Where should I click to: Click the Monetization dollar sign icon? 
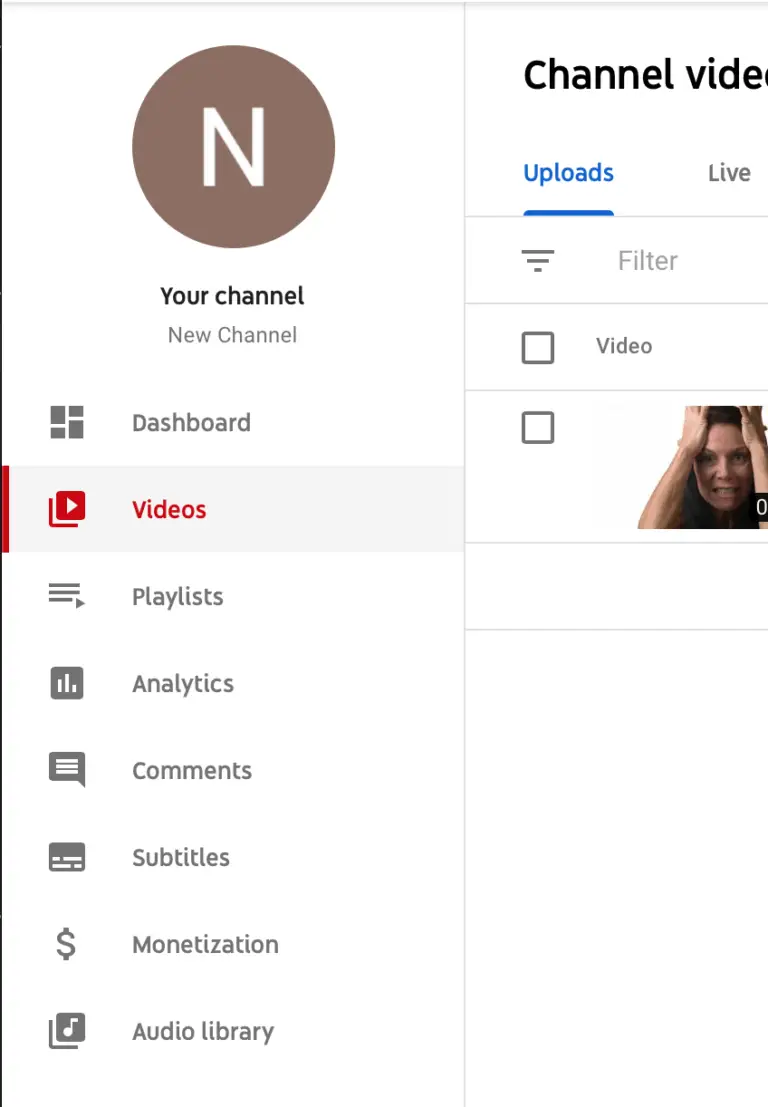point(66,944)
